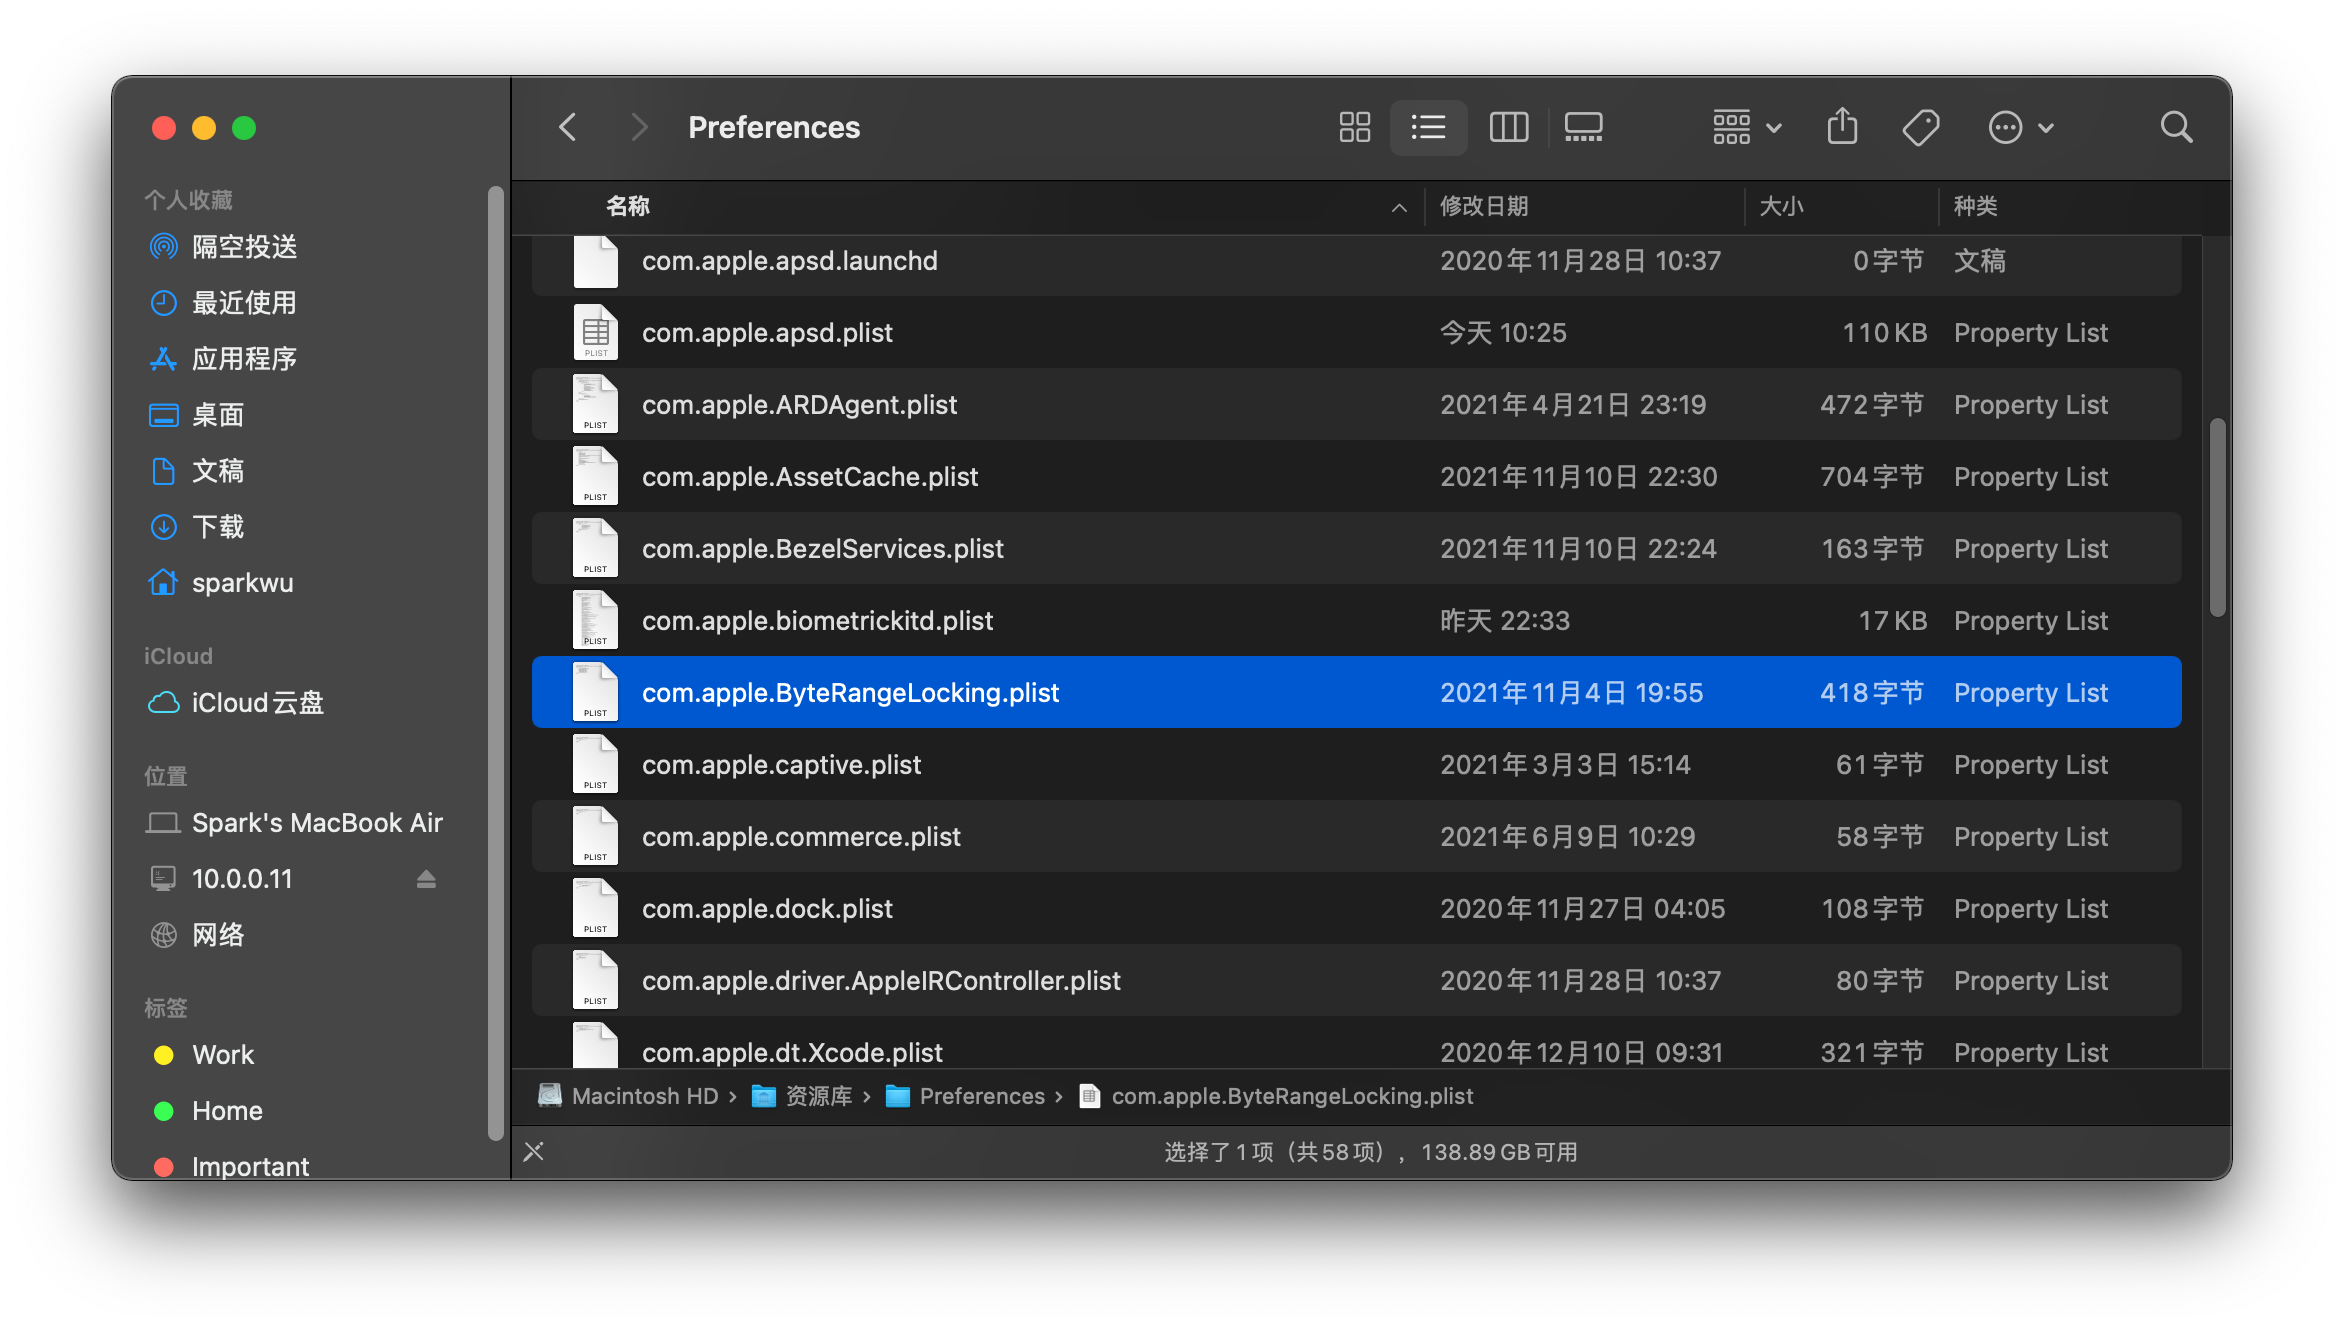2344x1328 pixels.
Task: Select list view toggle
Action: click(1428, 127)
